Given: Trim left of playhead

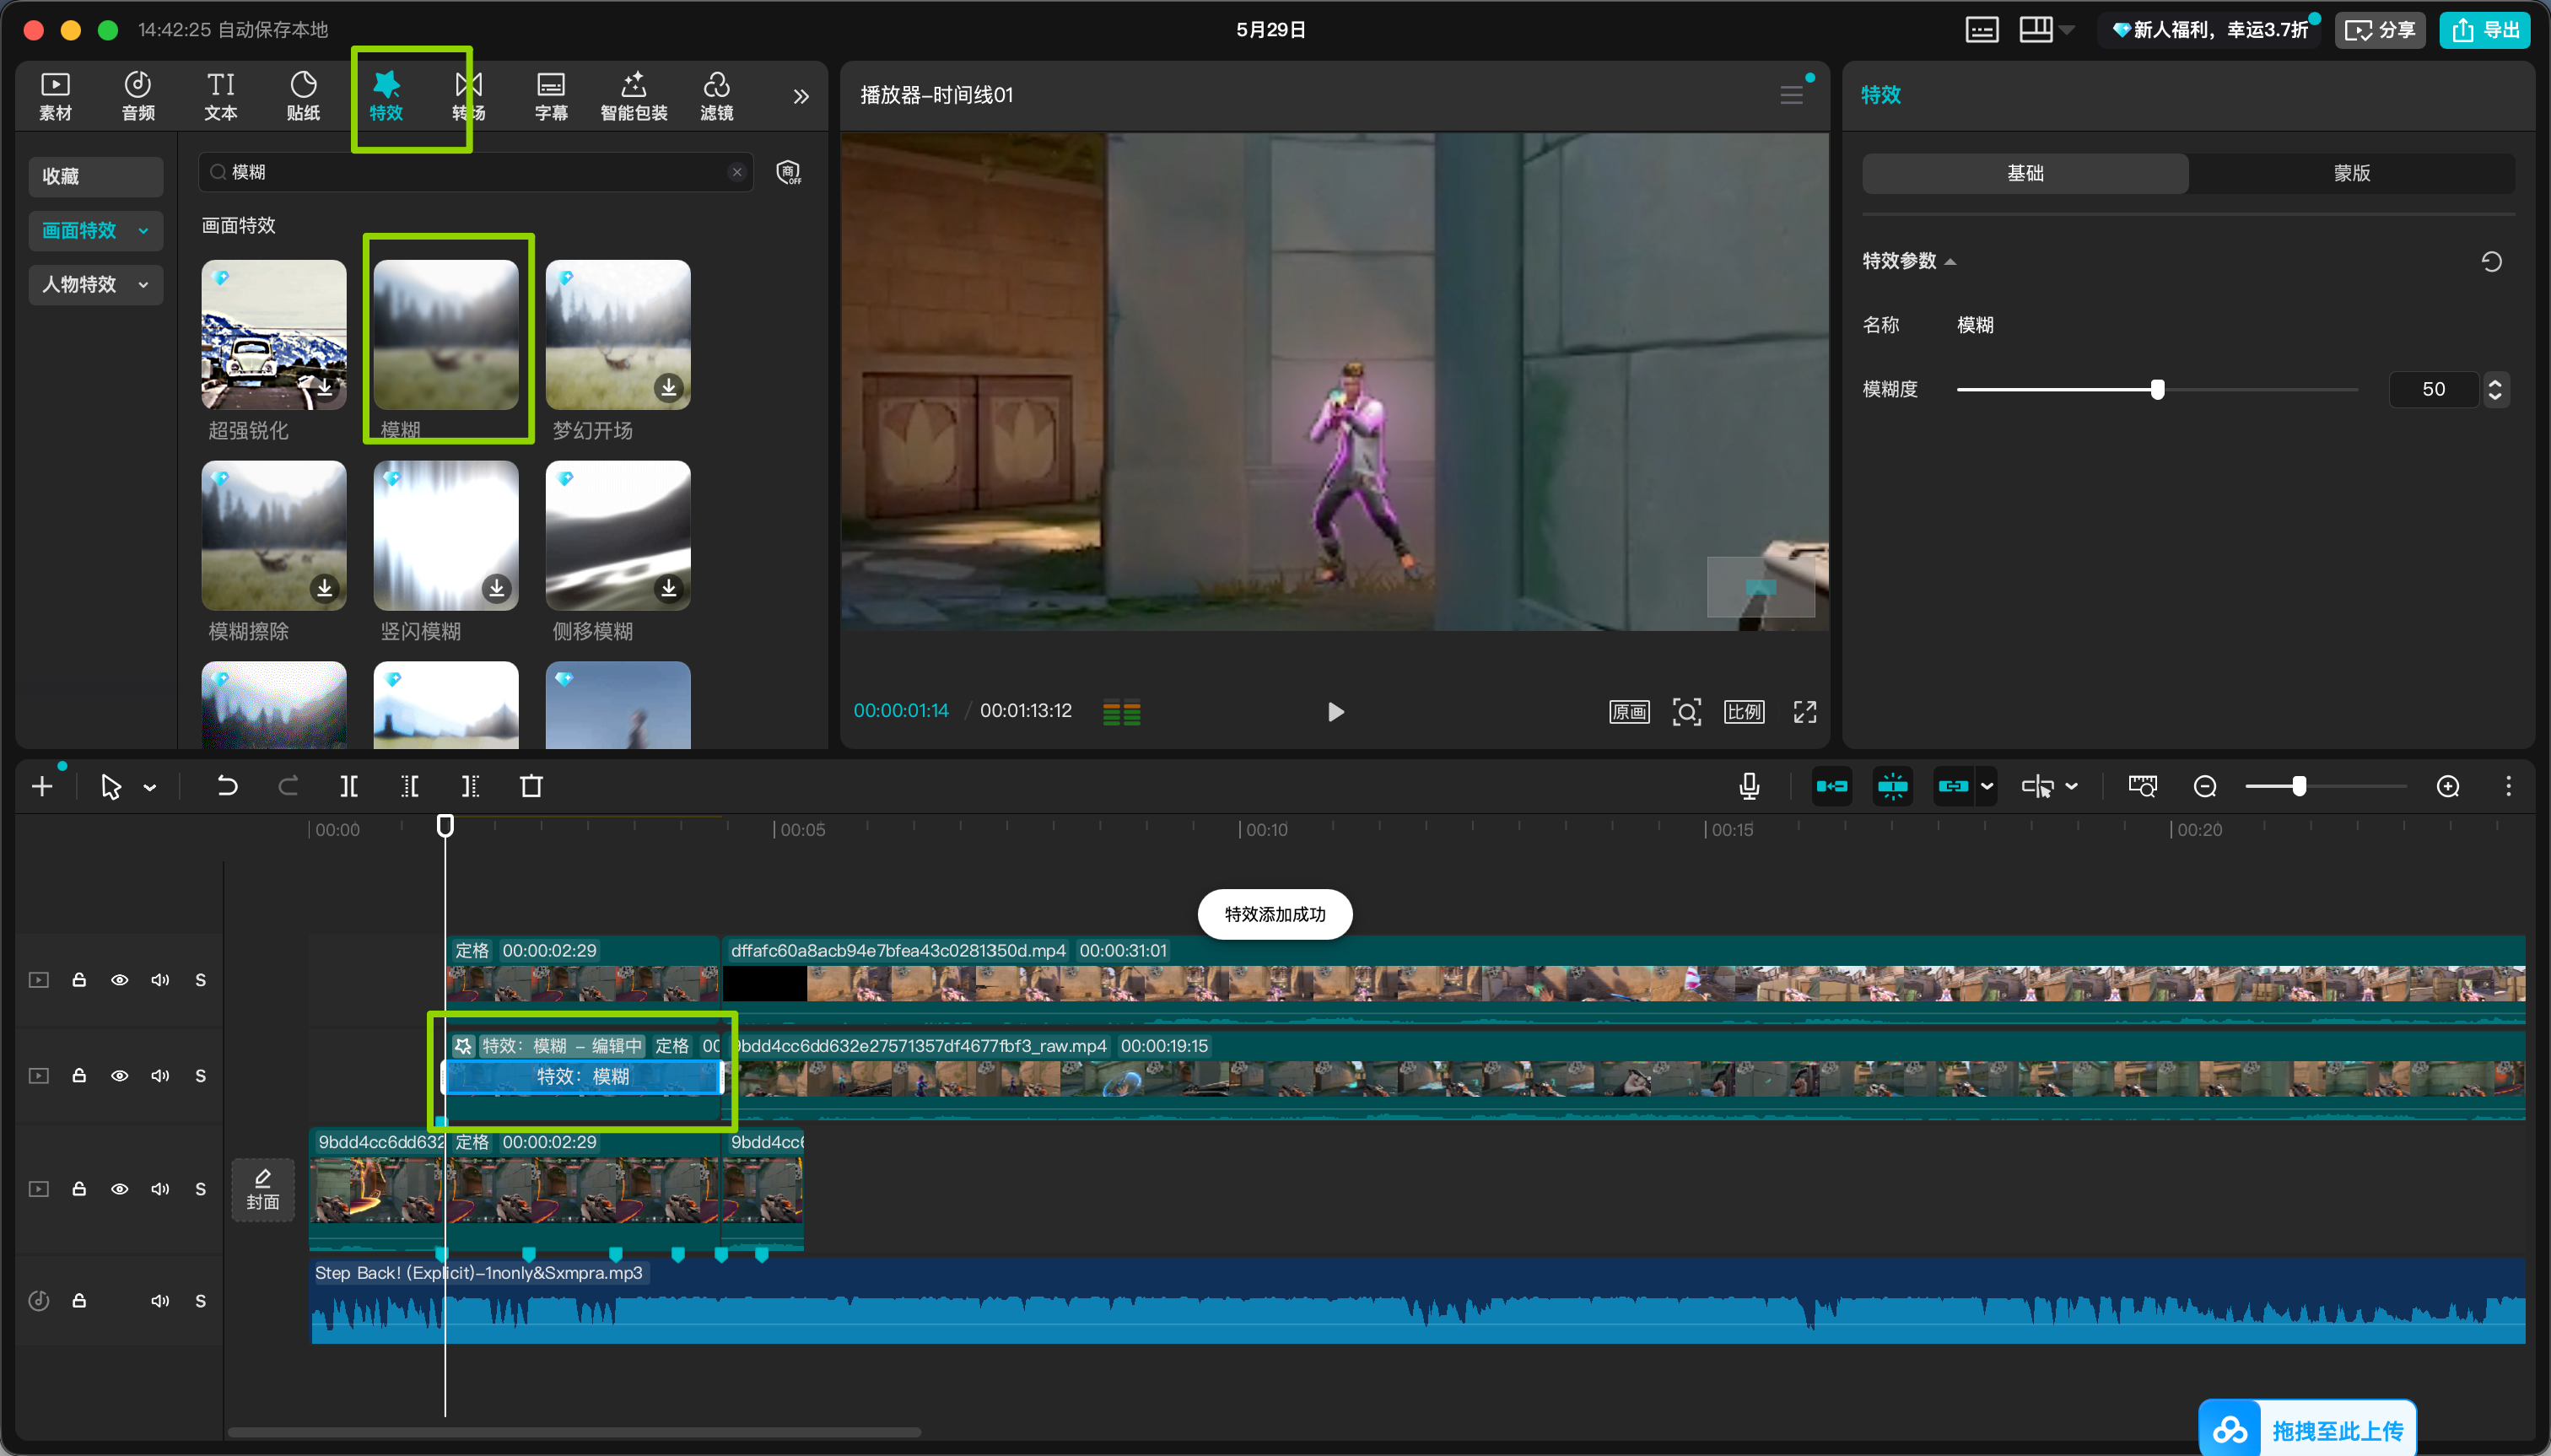Looking at the screenshot, I should 410,787.
